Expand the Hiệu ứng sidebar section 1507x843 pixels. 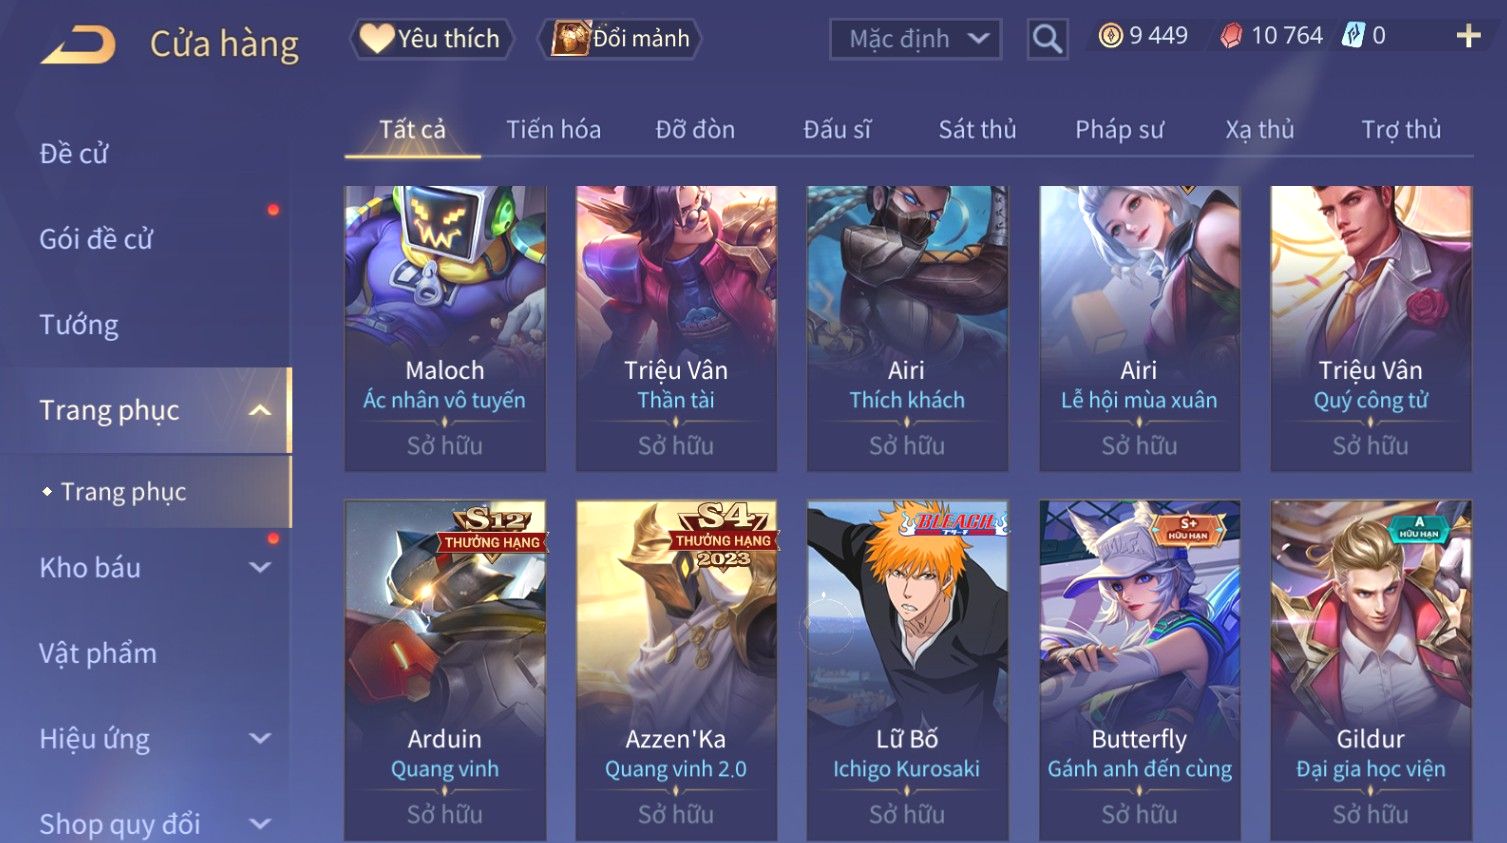260,739
